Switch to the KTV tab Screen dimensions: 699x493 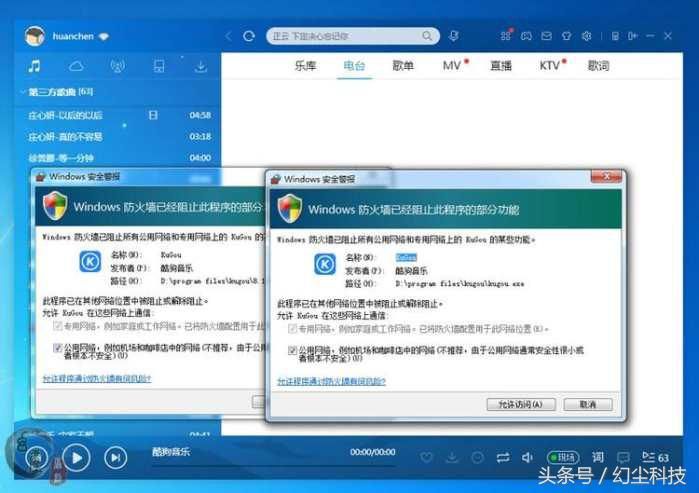point(549,66)
